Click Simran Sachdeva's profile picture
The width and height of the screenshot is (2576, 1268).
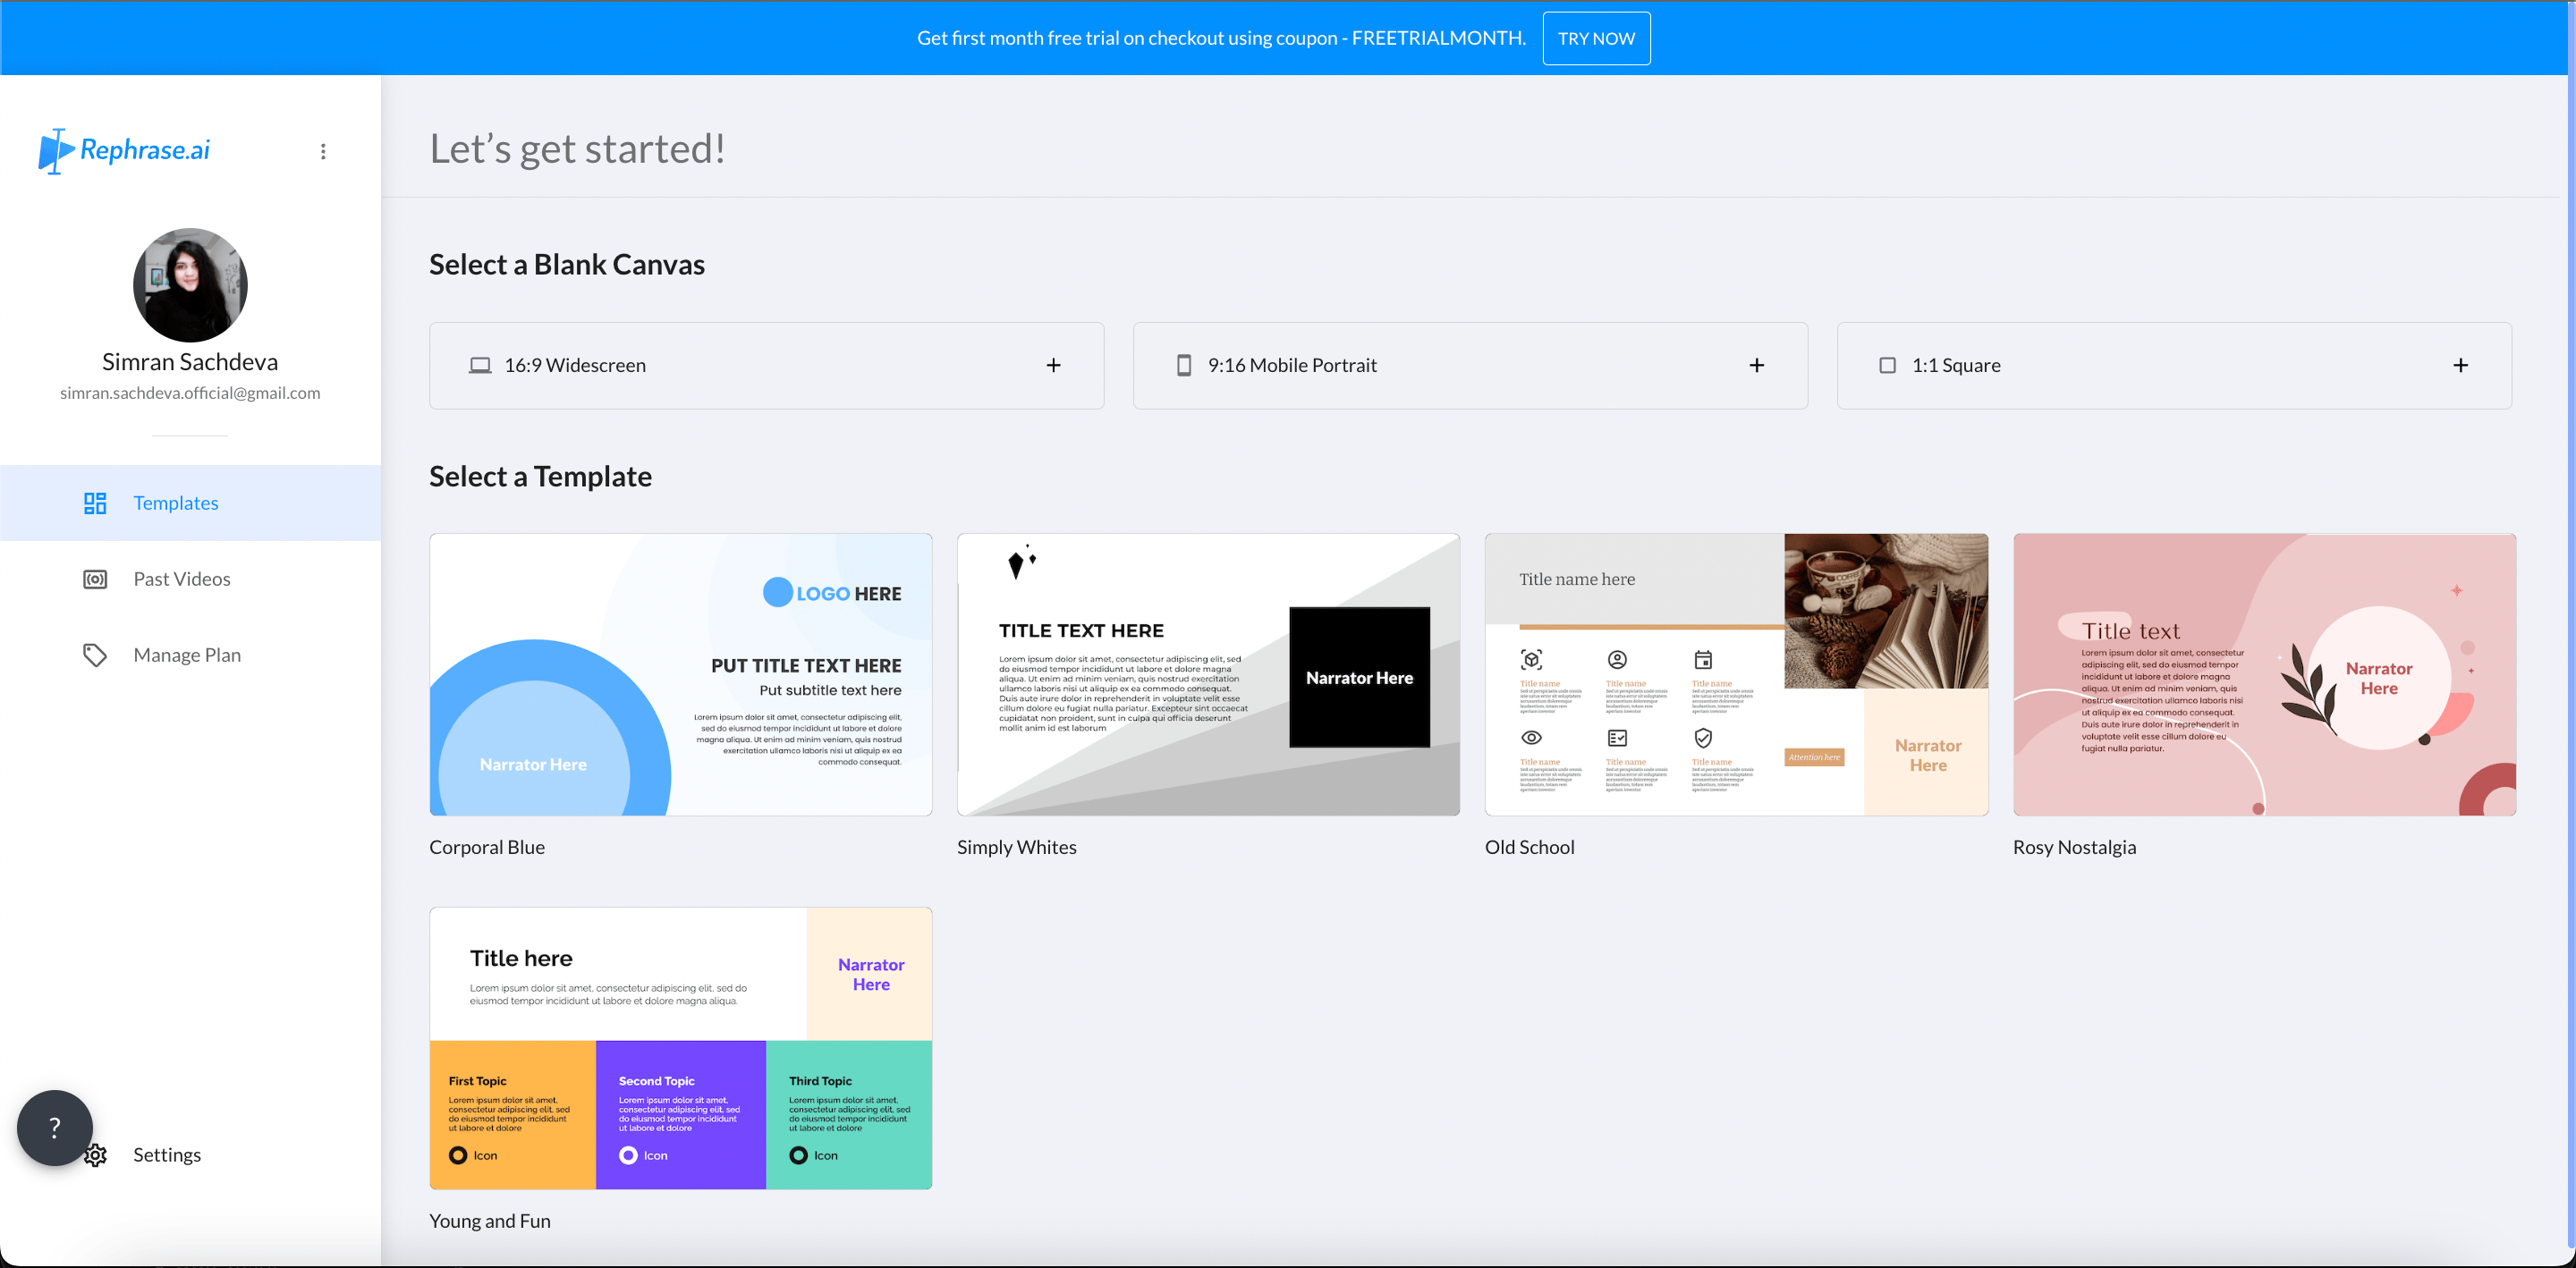(189, 286)
